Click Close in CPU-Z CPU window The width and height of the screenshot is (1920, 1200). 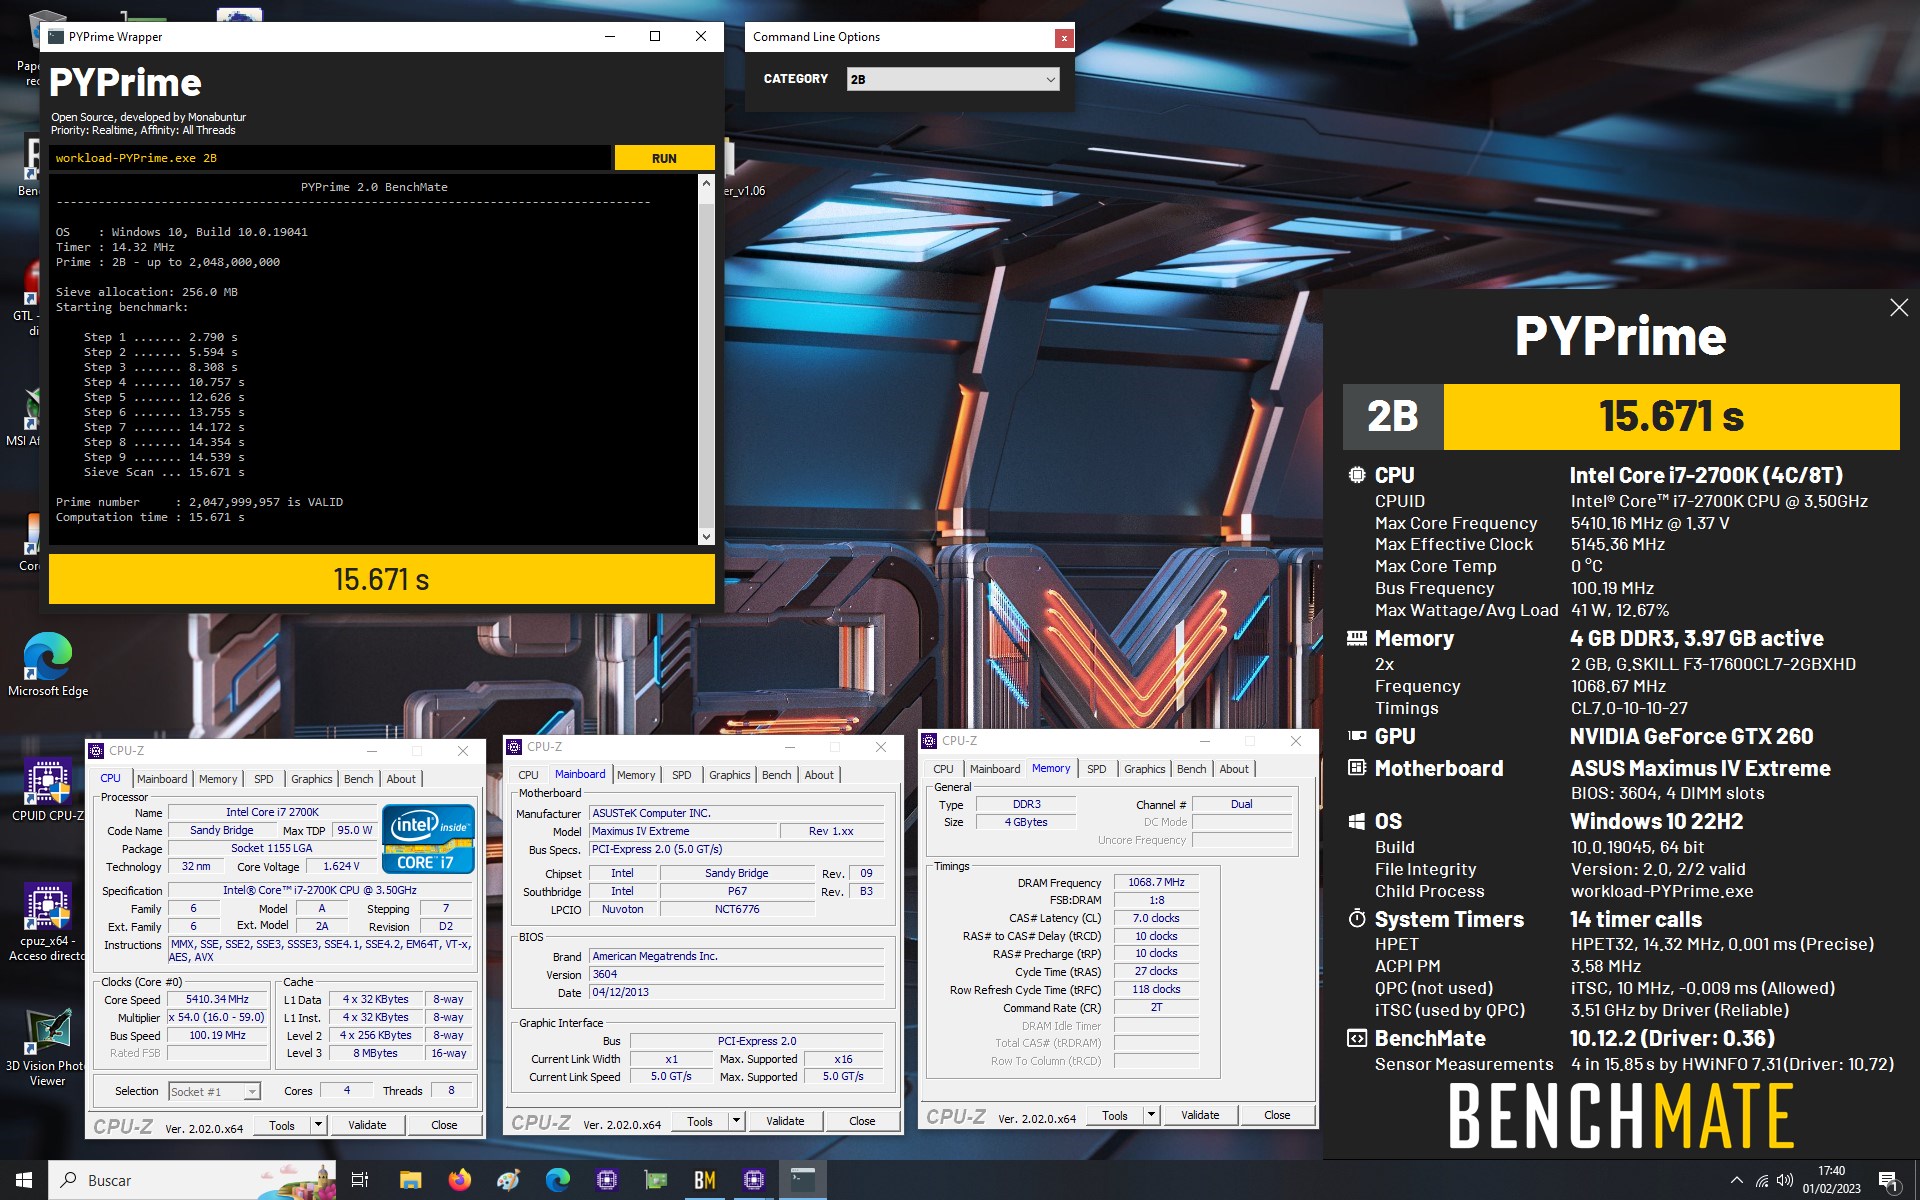pos(444,1125)
